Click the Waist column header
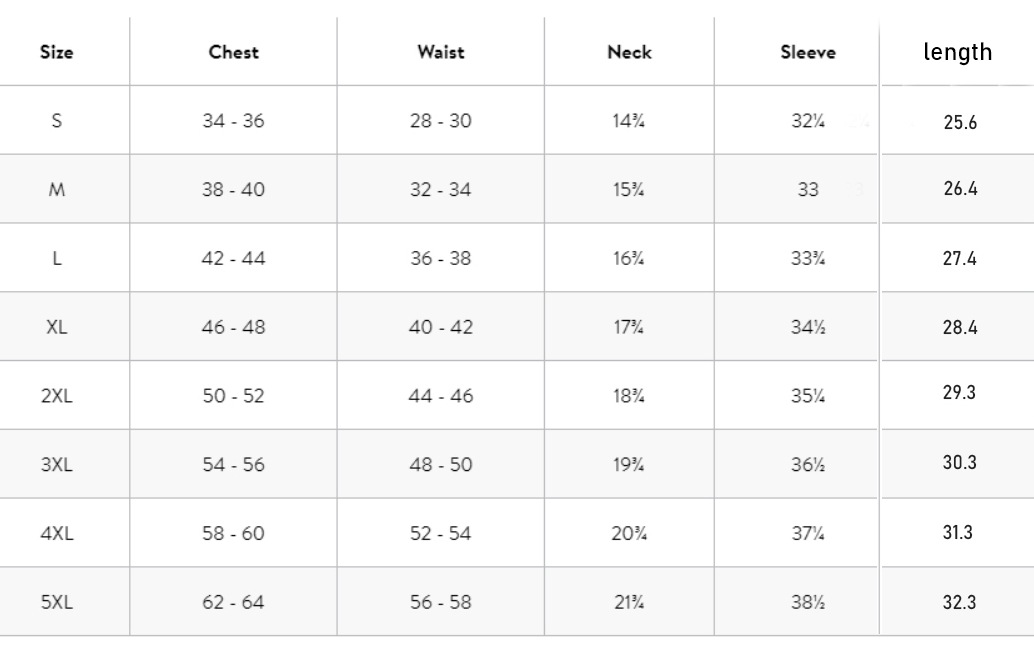This screenshot has height=648, width=1034. tap(441, 52)
